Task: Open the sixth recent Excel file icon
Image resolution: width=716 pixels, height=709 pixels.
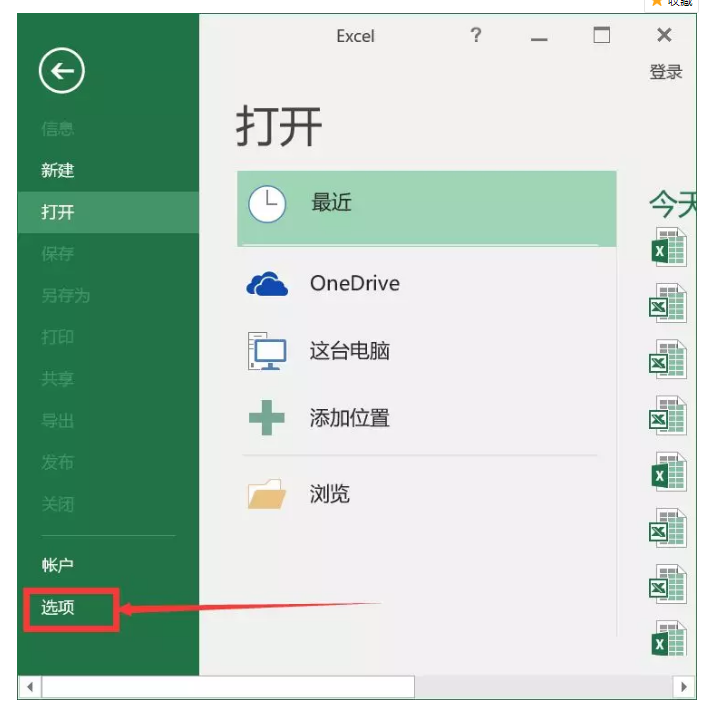Action: (x=668, y=528)
